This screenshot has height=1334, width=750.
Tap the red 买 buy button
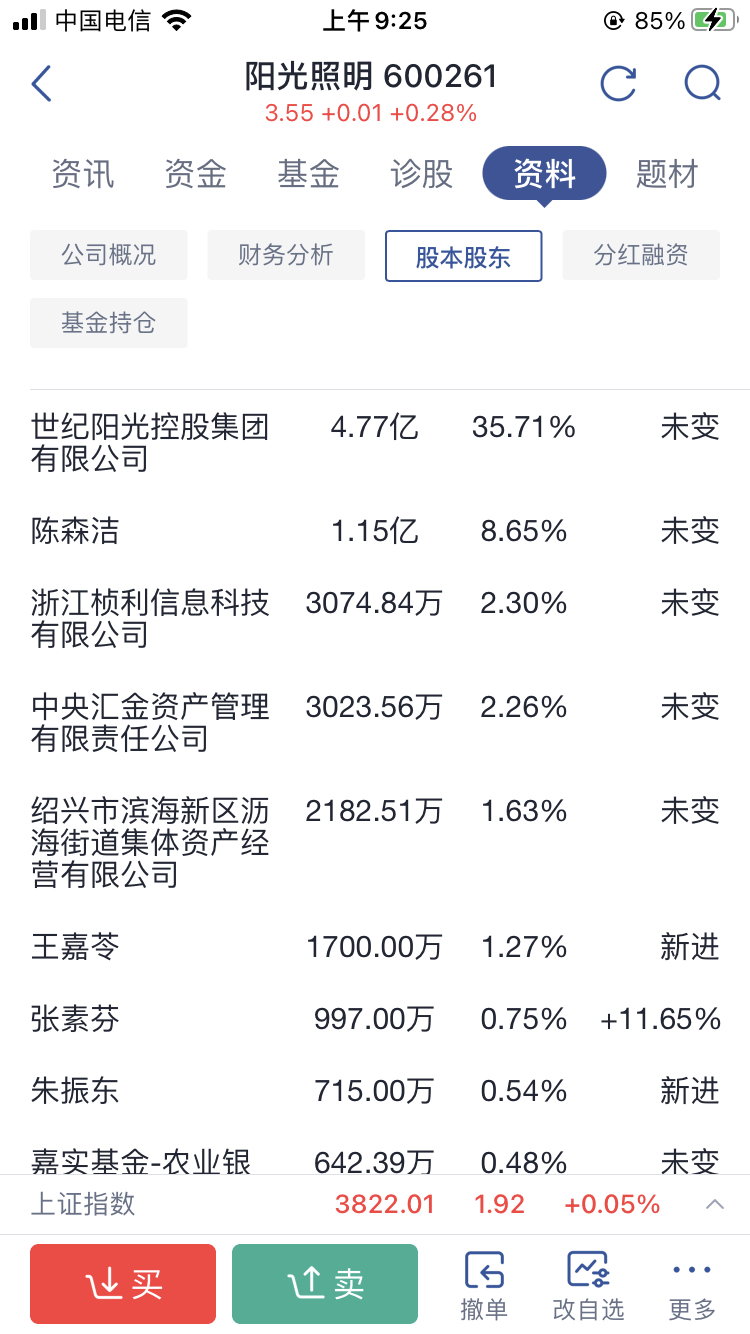(123, 1284)
